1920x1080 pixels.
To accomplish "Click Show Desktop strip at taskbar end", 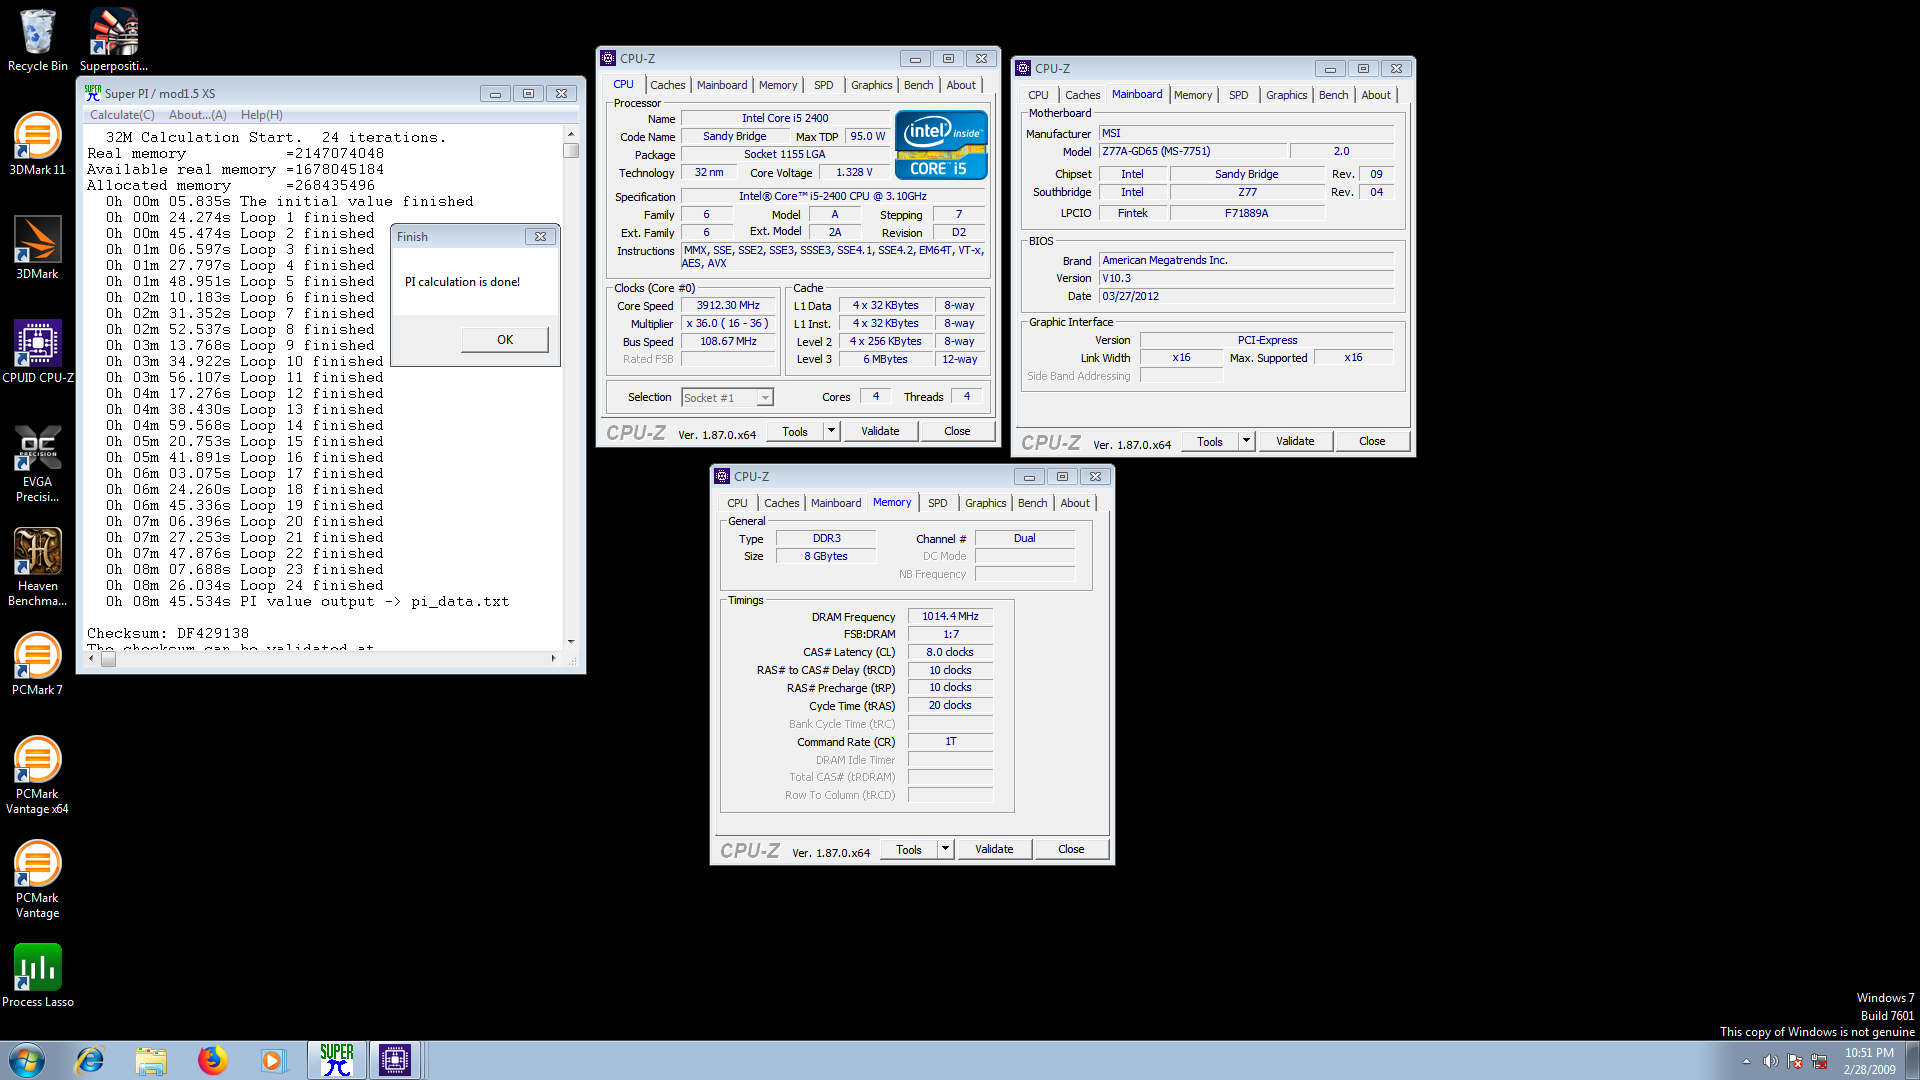I will point(1912,1060).
